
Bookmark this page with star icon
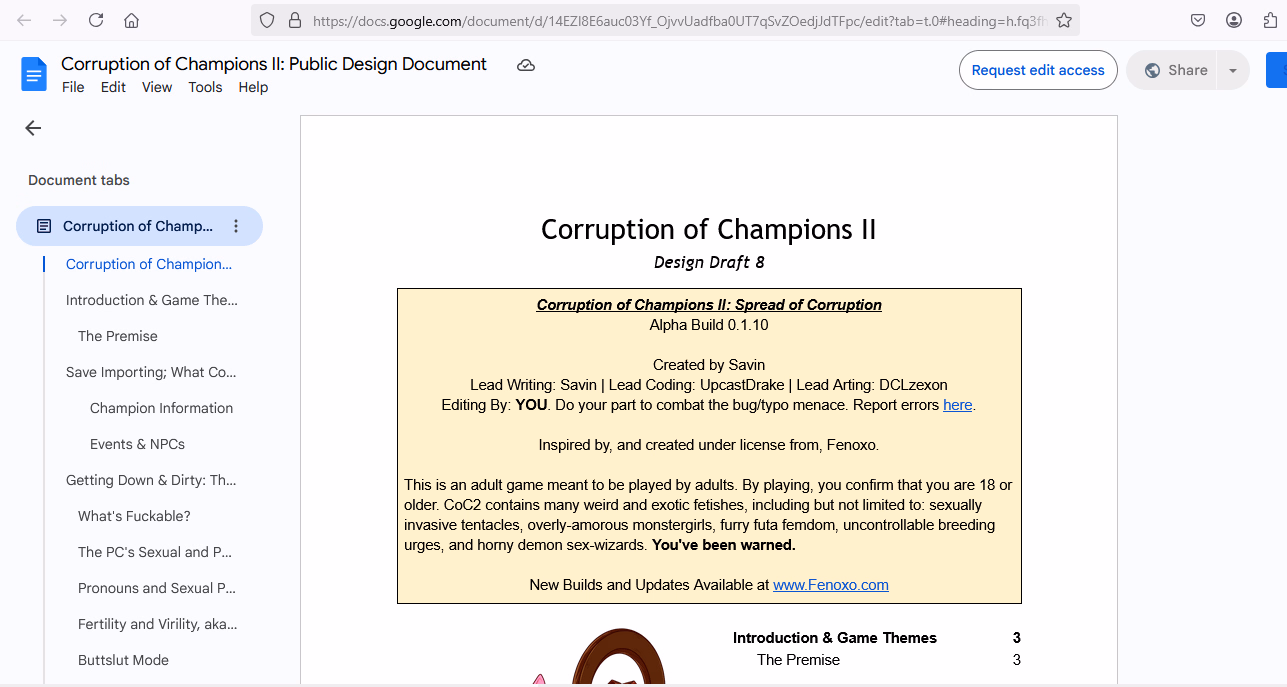(1064, 20)
